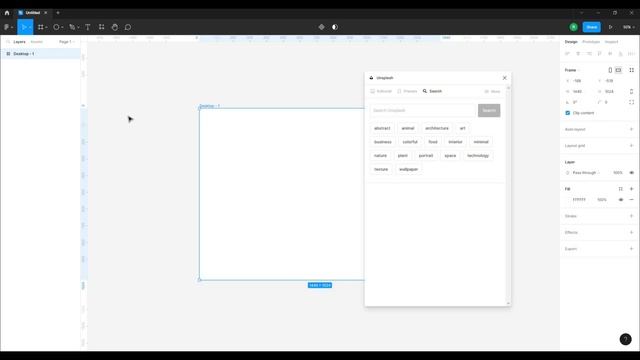Go to the Figma home icon
This screenshot has width=640, height=360.
(x=7, y=13)
